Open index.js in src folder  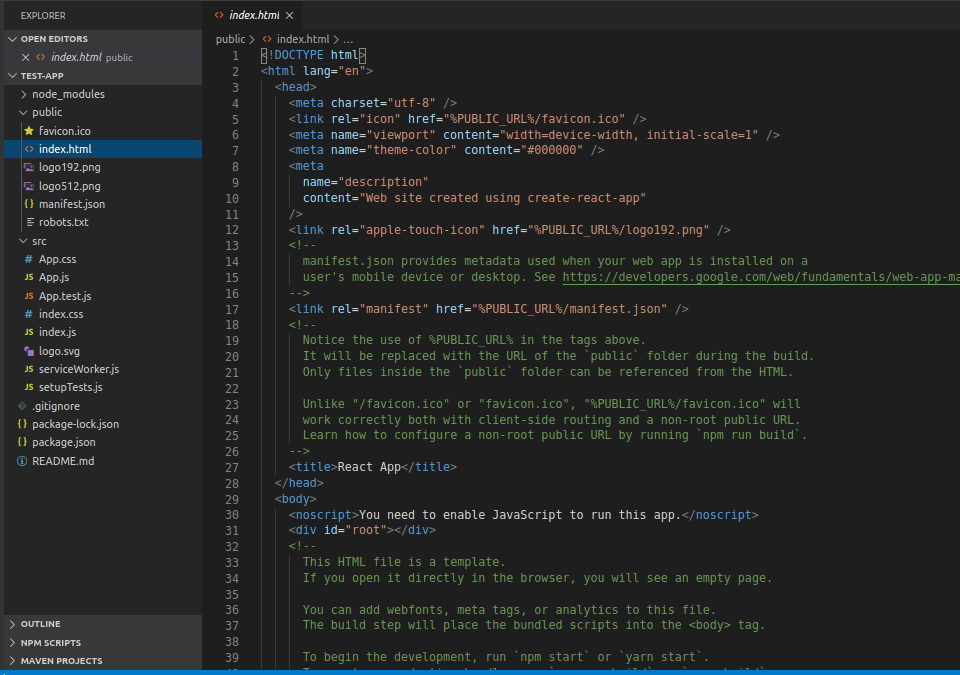click(x=58, y=331)
